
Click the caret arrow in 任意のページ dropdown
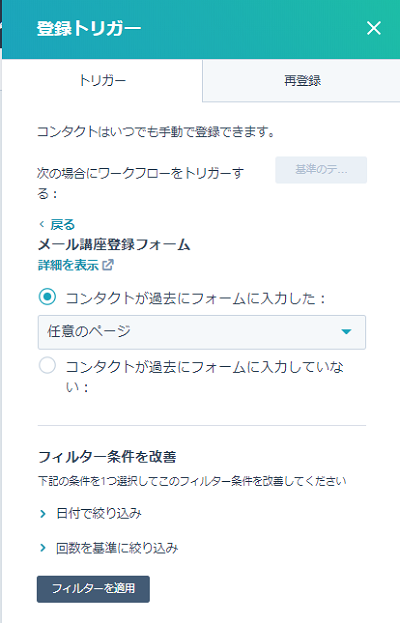[x=346, y=332]
